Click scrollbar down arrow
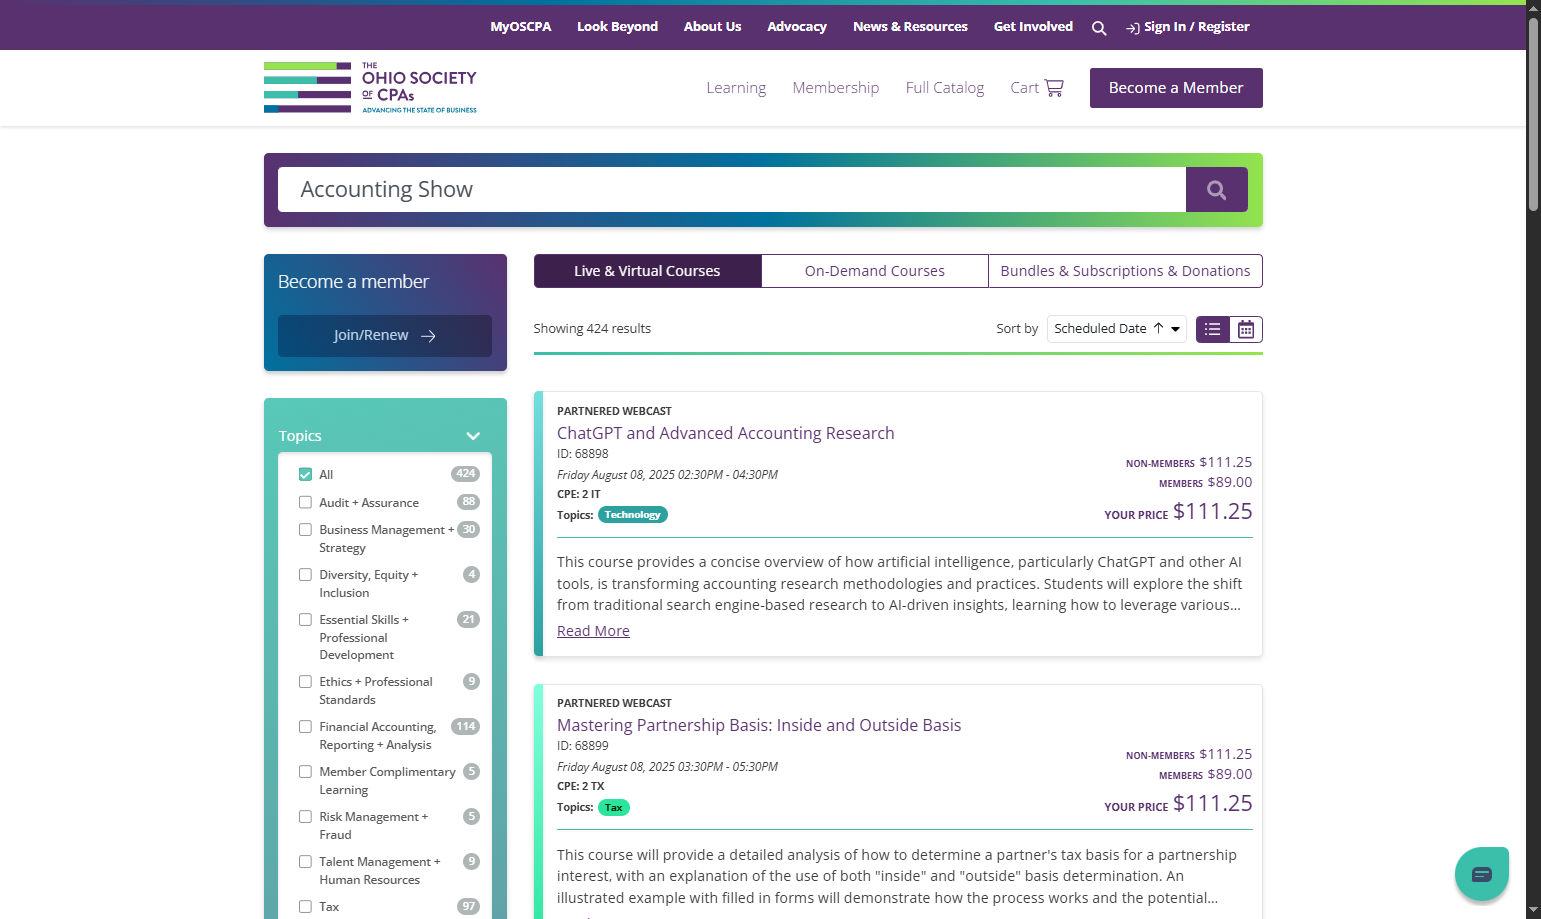1541x919 pixels. pos(1533,910)
